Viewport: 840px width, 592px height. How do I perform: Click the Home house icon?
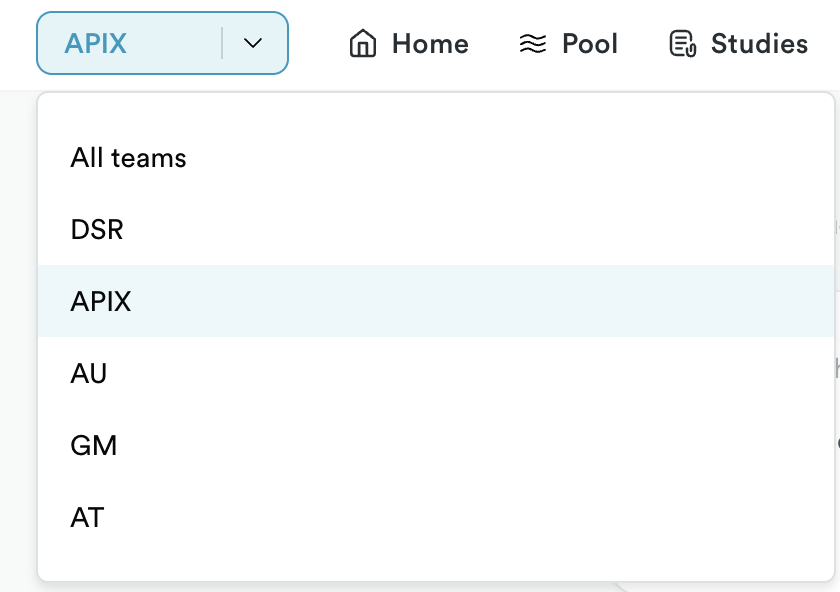[x=363, y=43]
